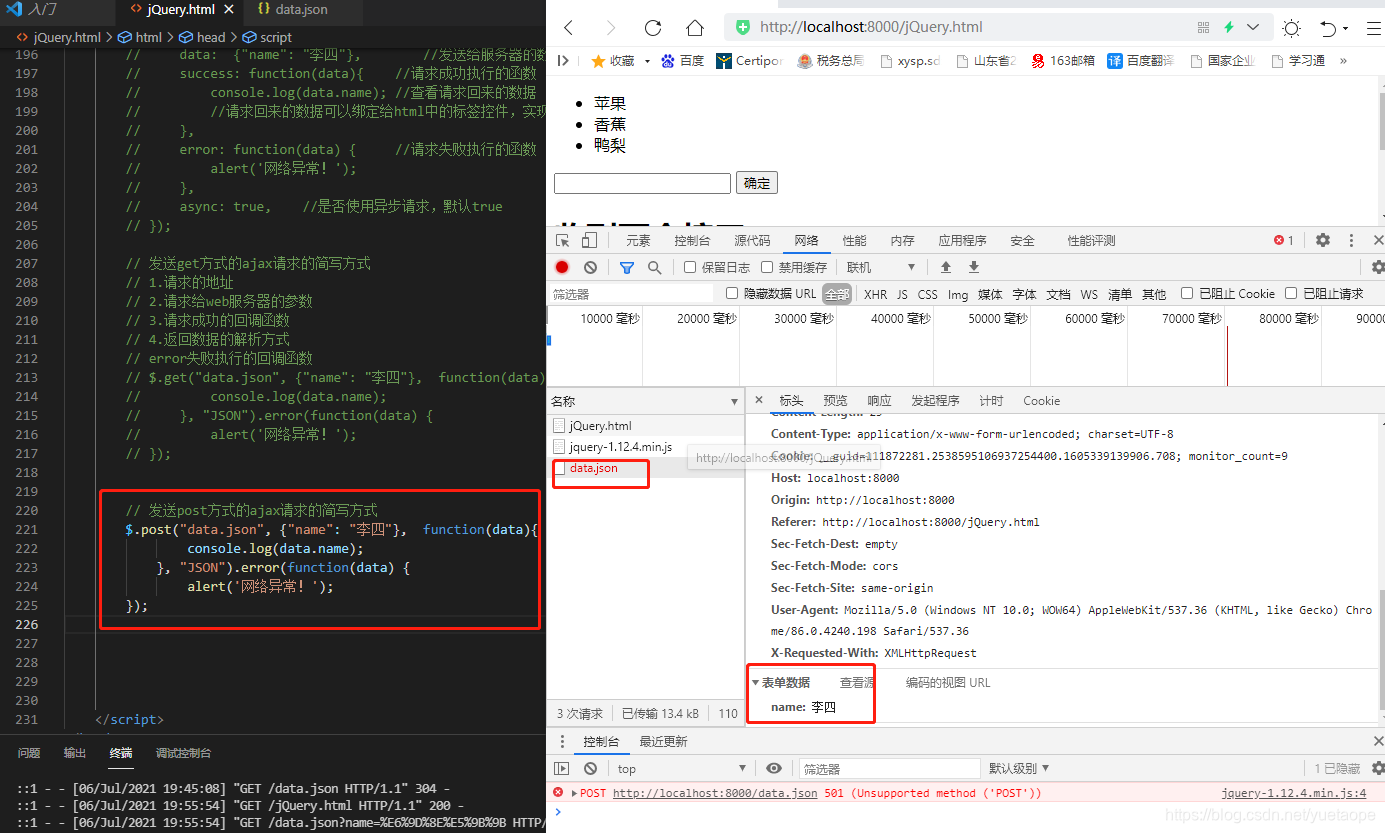Switch to the 应用程序 Application tab

[x=962, y=240]
